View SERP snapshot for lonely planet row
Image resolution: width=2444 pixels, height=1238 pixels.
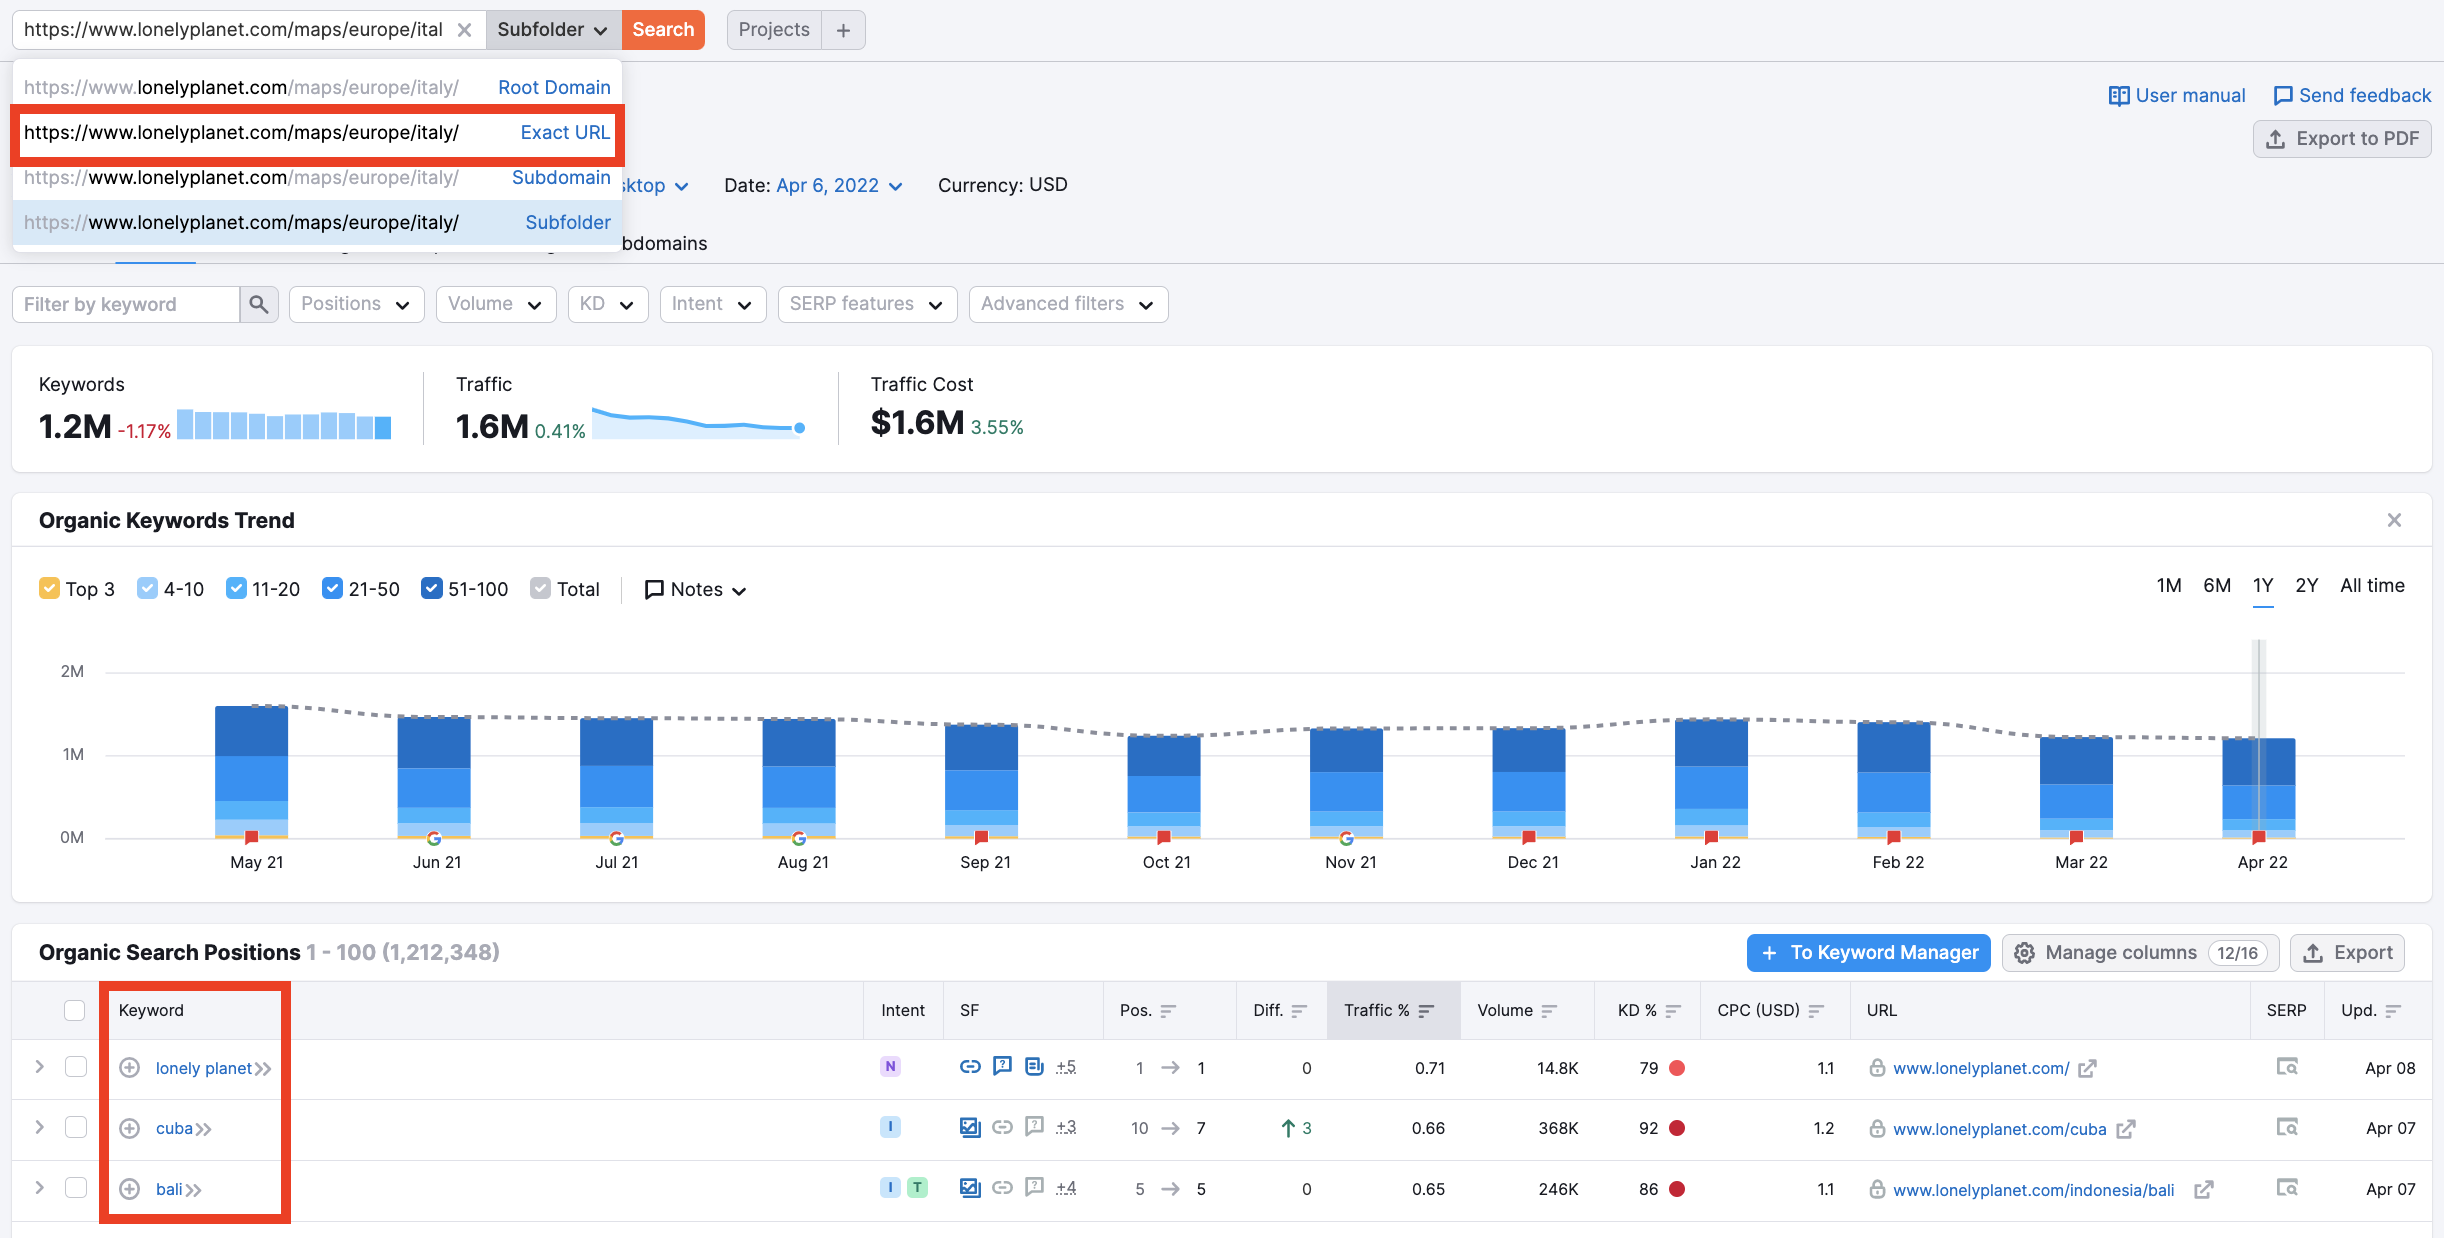2287,1067
